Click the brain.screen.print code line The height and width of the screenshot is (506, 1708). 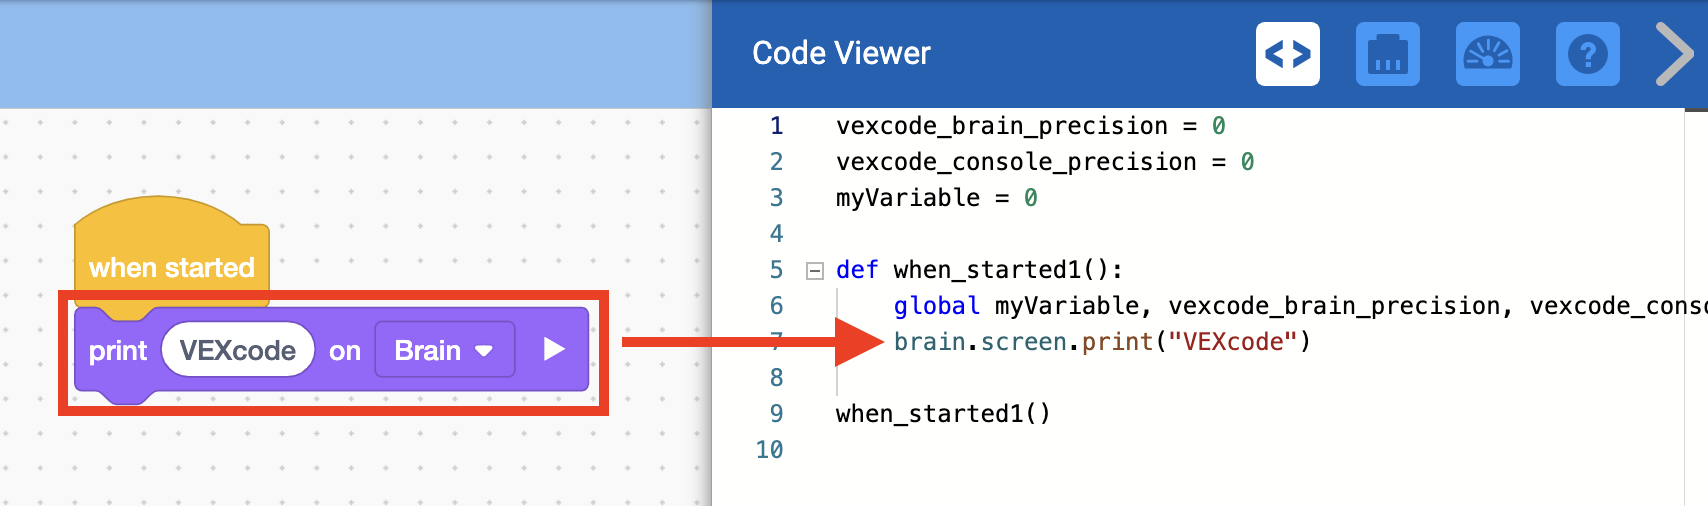1101,342
